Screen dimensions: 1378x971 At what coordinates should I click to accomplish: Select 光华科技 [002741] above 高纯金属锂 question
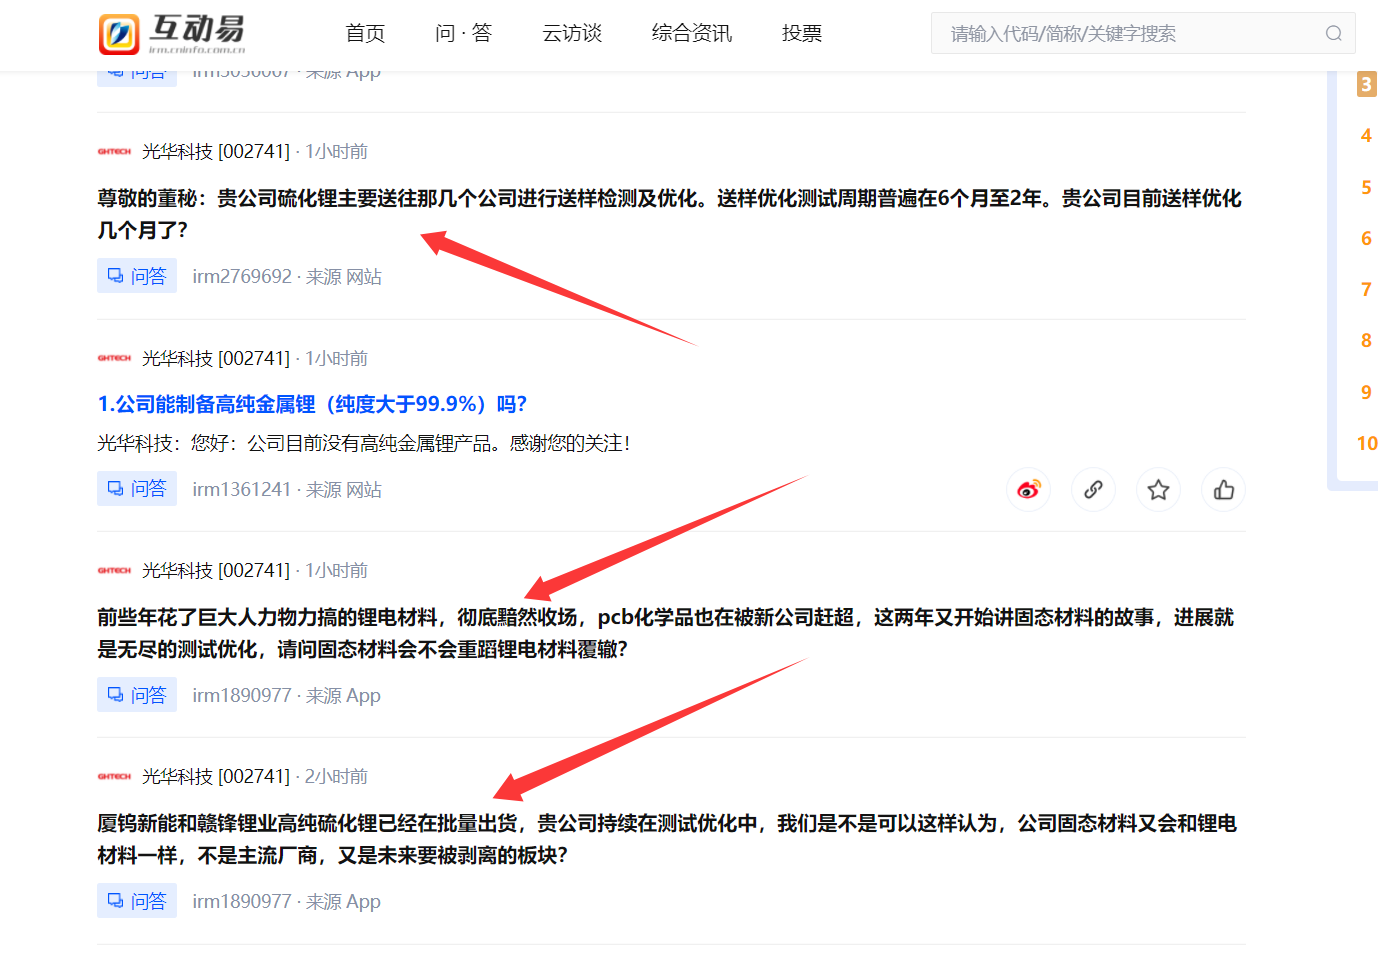coord(216,358)
